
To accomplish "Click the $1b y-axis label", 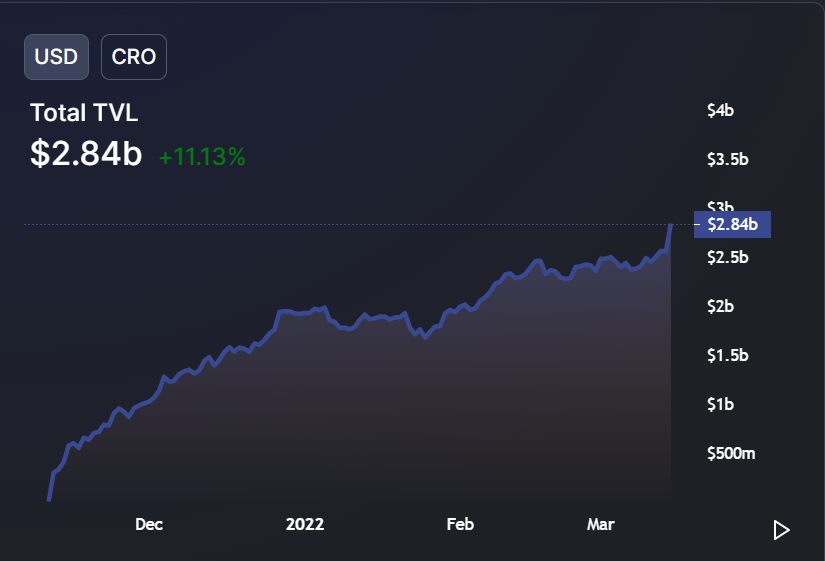I will click(x=720, y=404).
